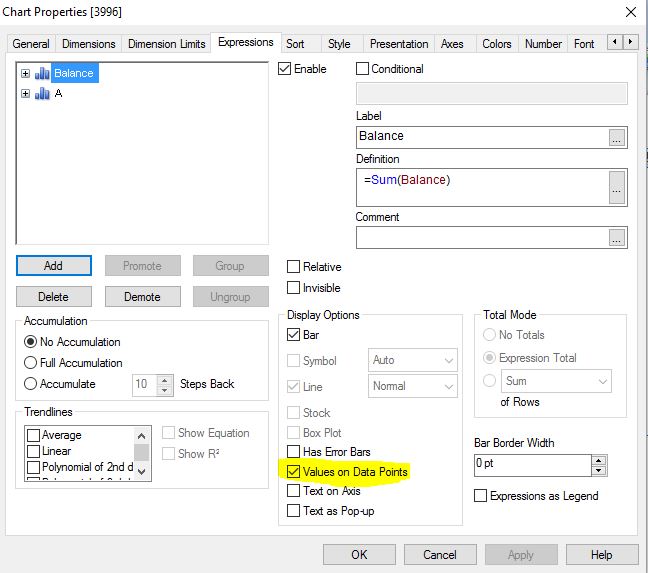648x573 pixels.
Task: Check the Invisible option
Action: pos(293,288)
